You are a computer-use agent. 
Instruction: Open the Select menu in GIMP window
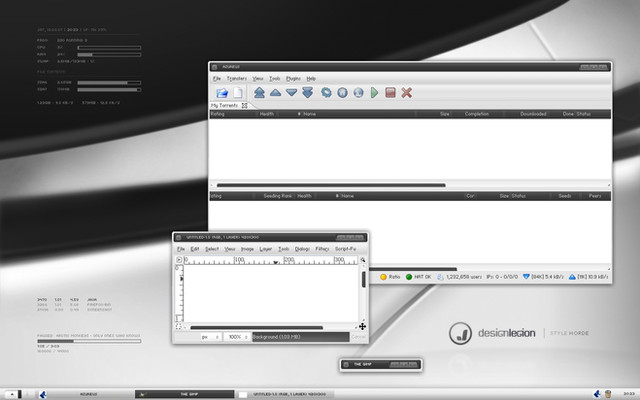(x=212, y=249)
